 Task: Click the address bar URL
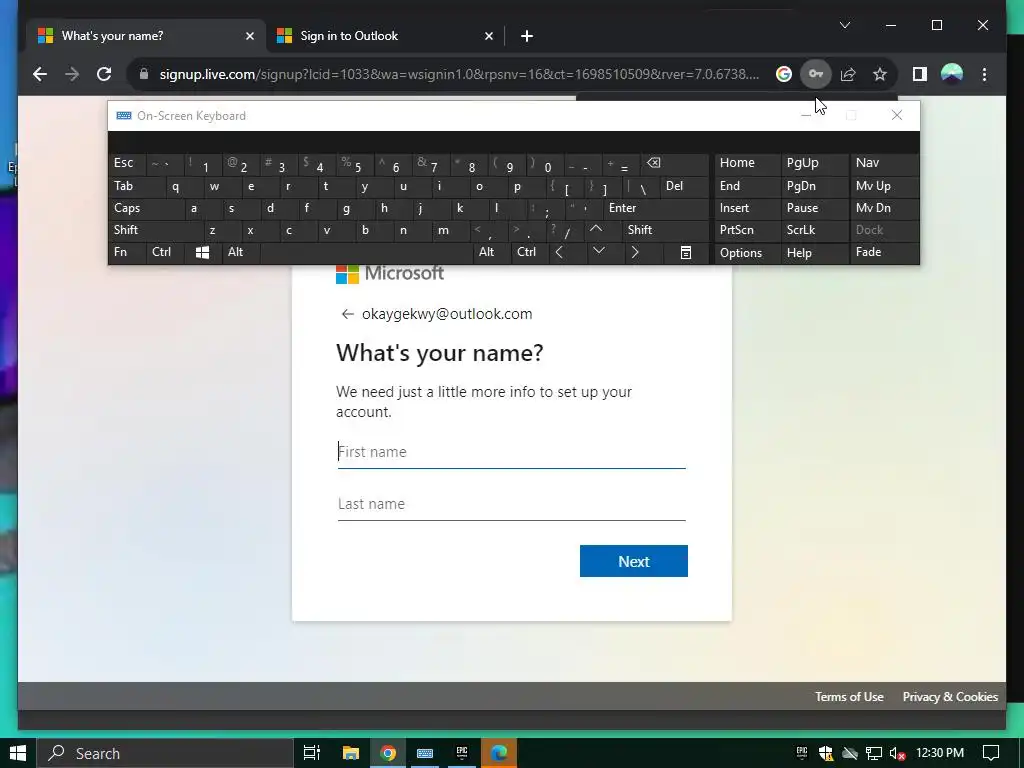point(459,74)
